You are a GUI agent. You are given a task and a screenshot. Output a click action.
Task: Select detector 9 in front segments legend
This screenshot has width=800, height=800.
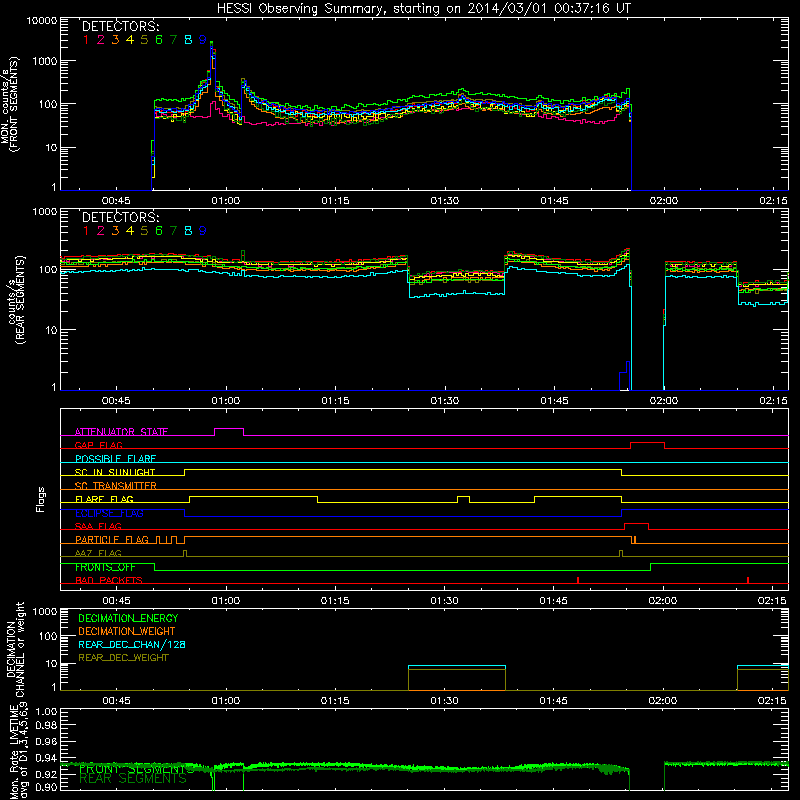203,40
